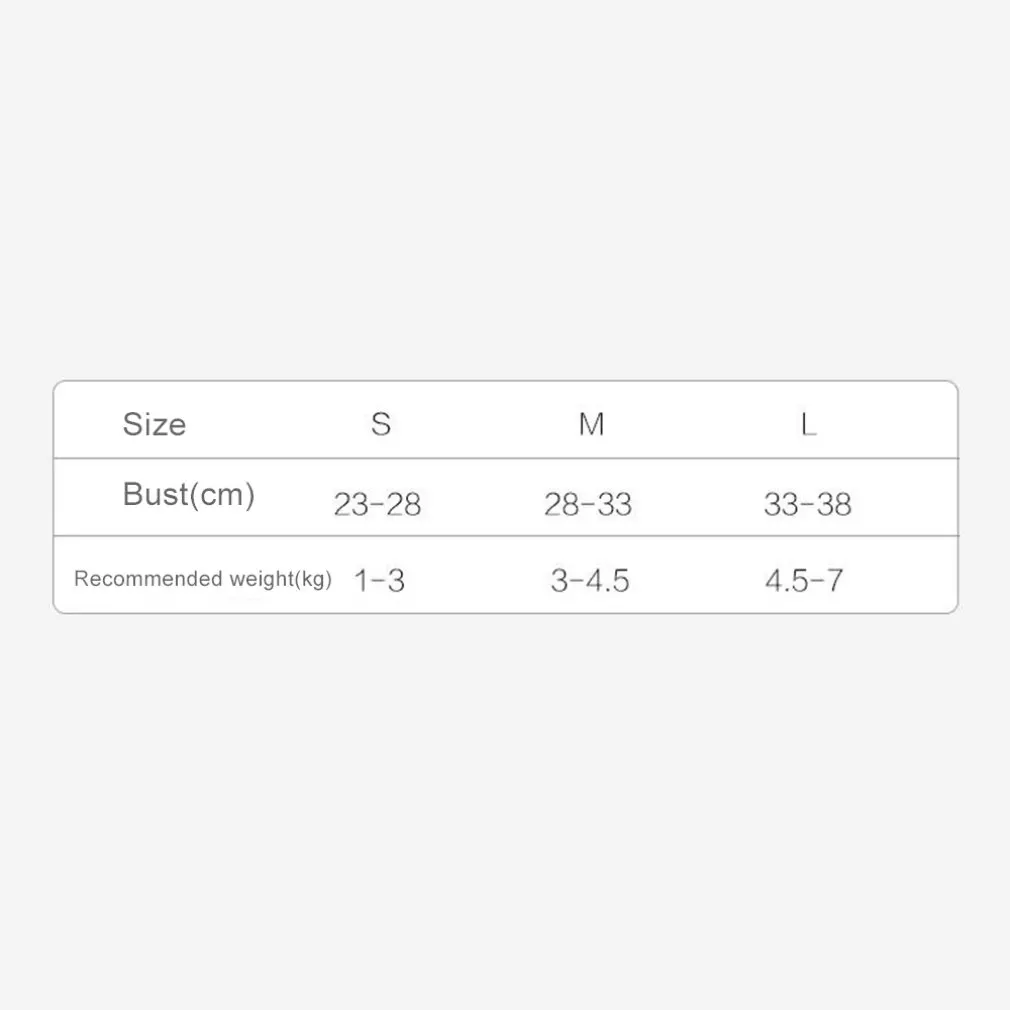Click the table's top-left rounded corner
Screen dimensions: 1010x1010
(58, 386)
